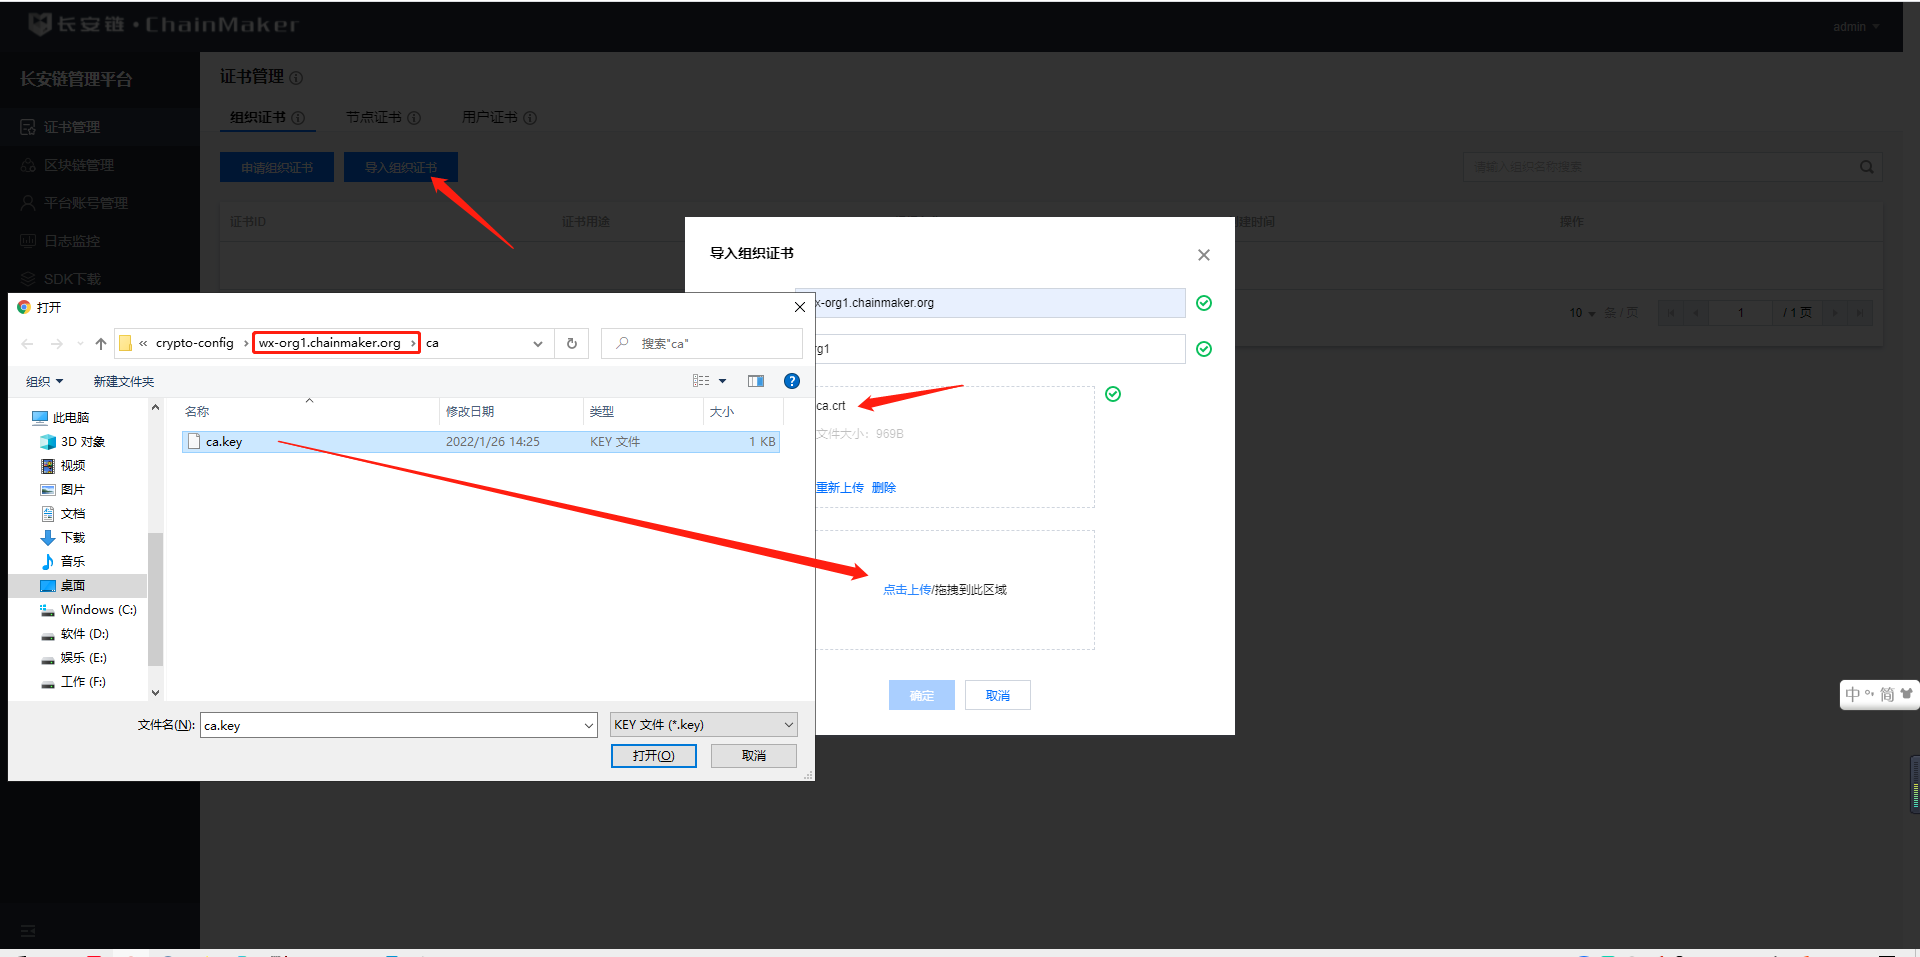Click the info icon beside 用户证书

530,118
